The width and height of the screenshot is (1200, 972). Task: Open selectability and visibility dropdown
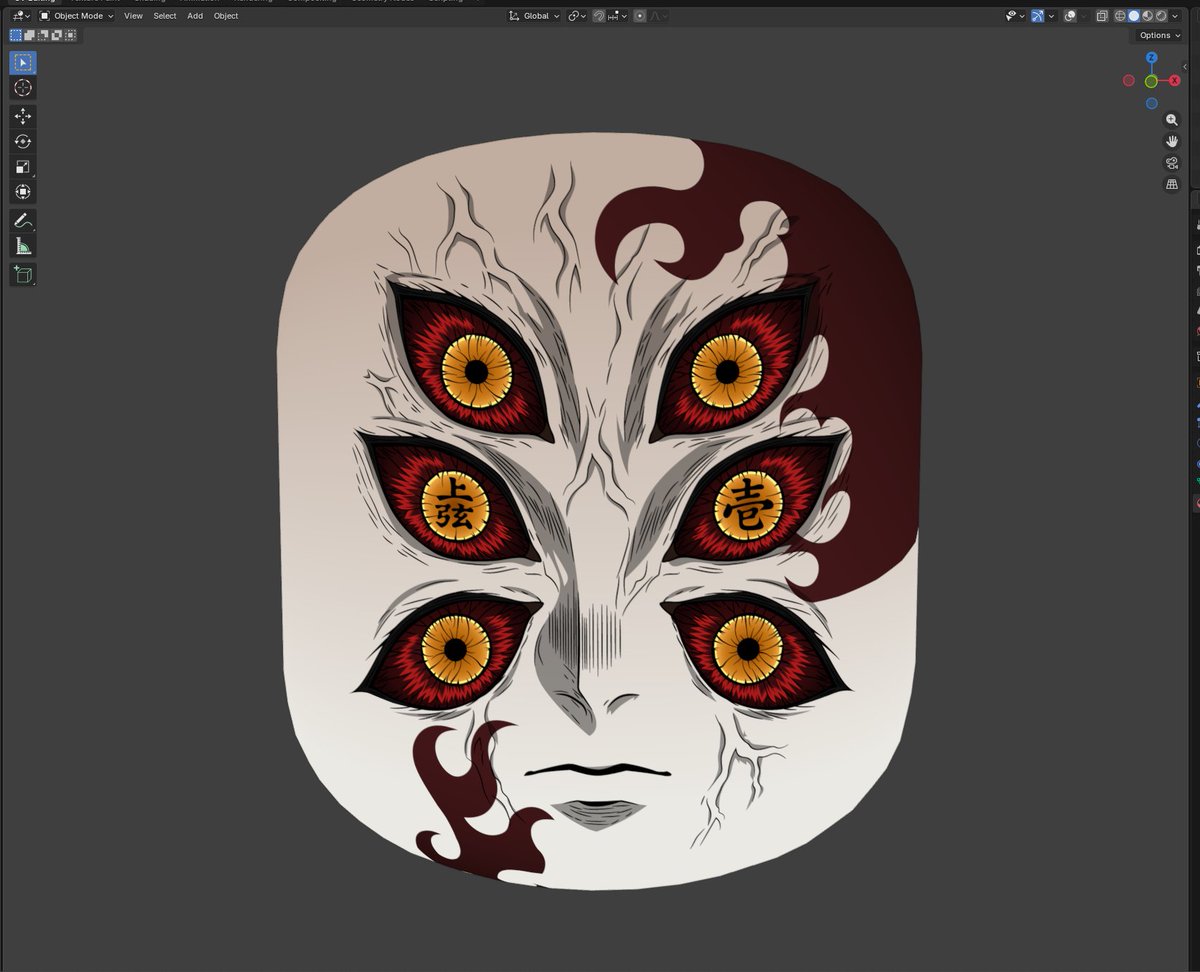1016,16
